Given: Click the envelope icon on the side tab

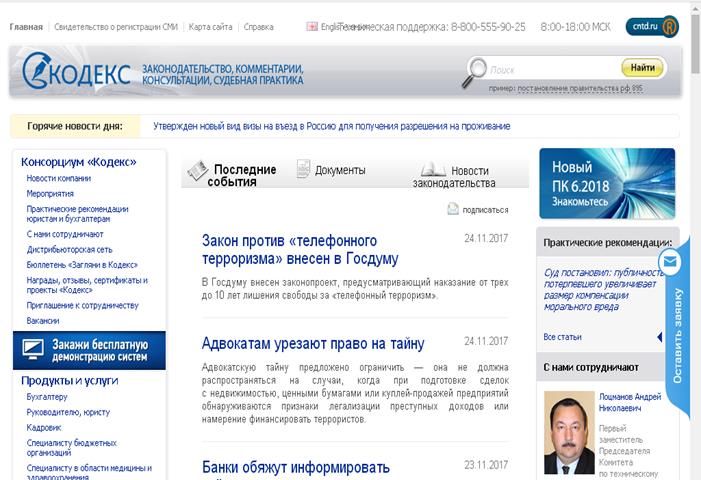Looking at the screenshot, I should pyautogui.click(x=670, y=264).
